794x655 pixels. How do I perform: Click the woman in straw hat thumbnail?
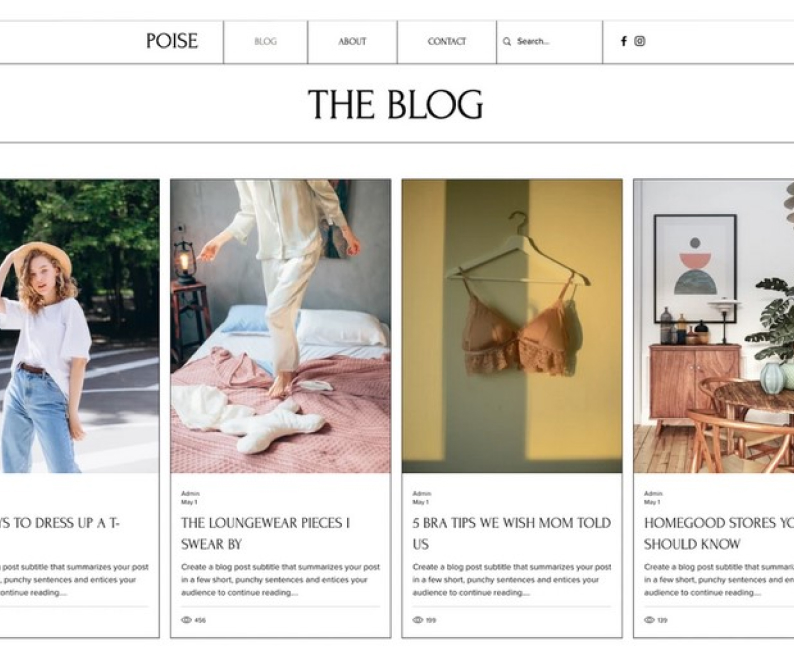79,326
